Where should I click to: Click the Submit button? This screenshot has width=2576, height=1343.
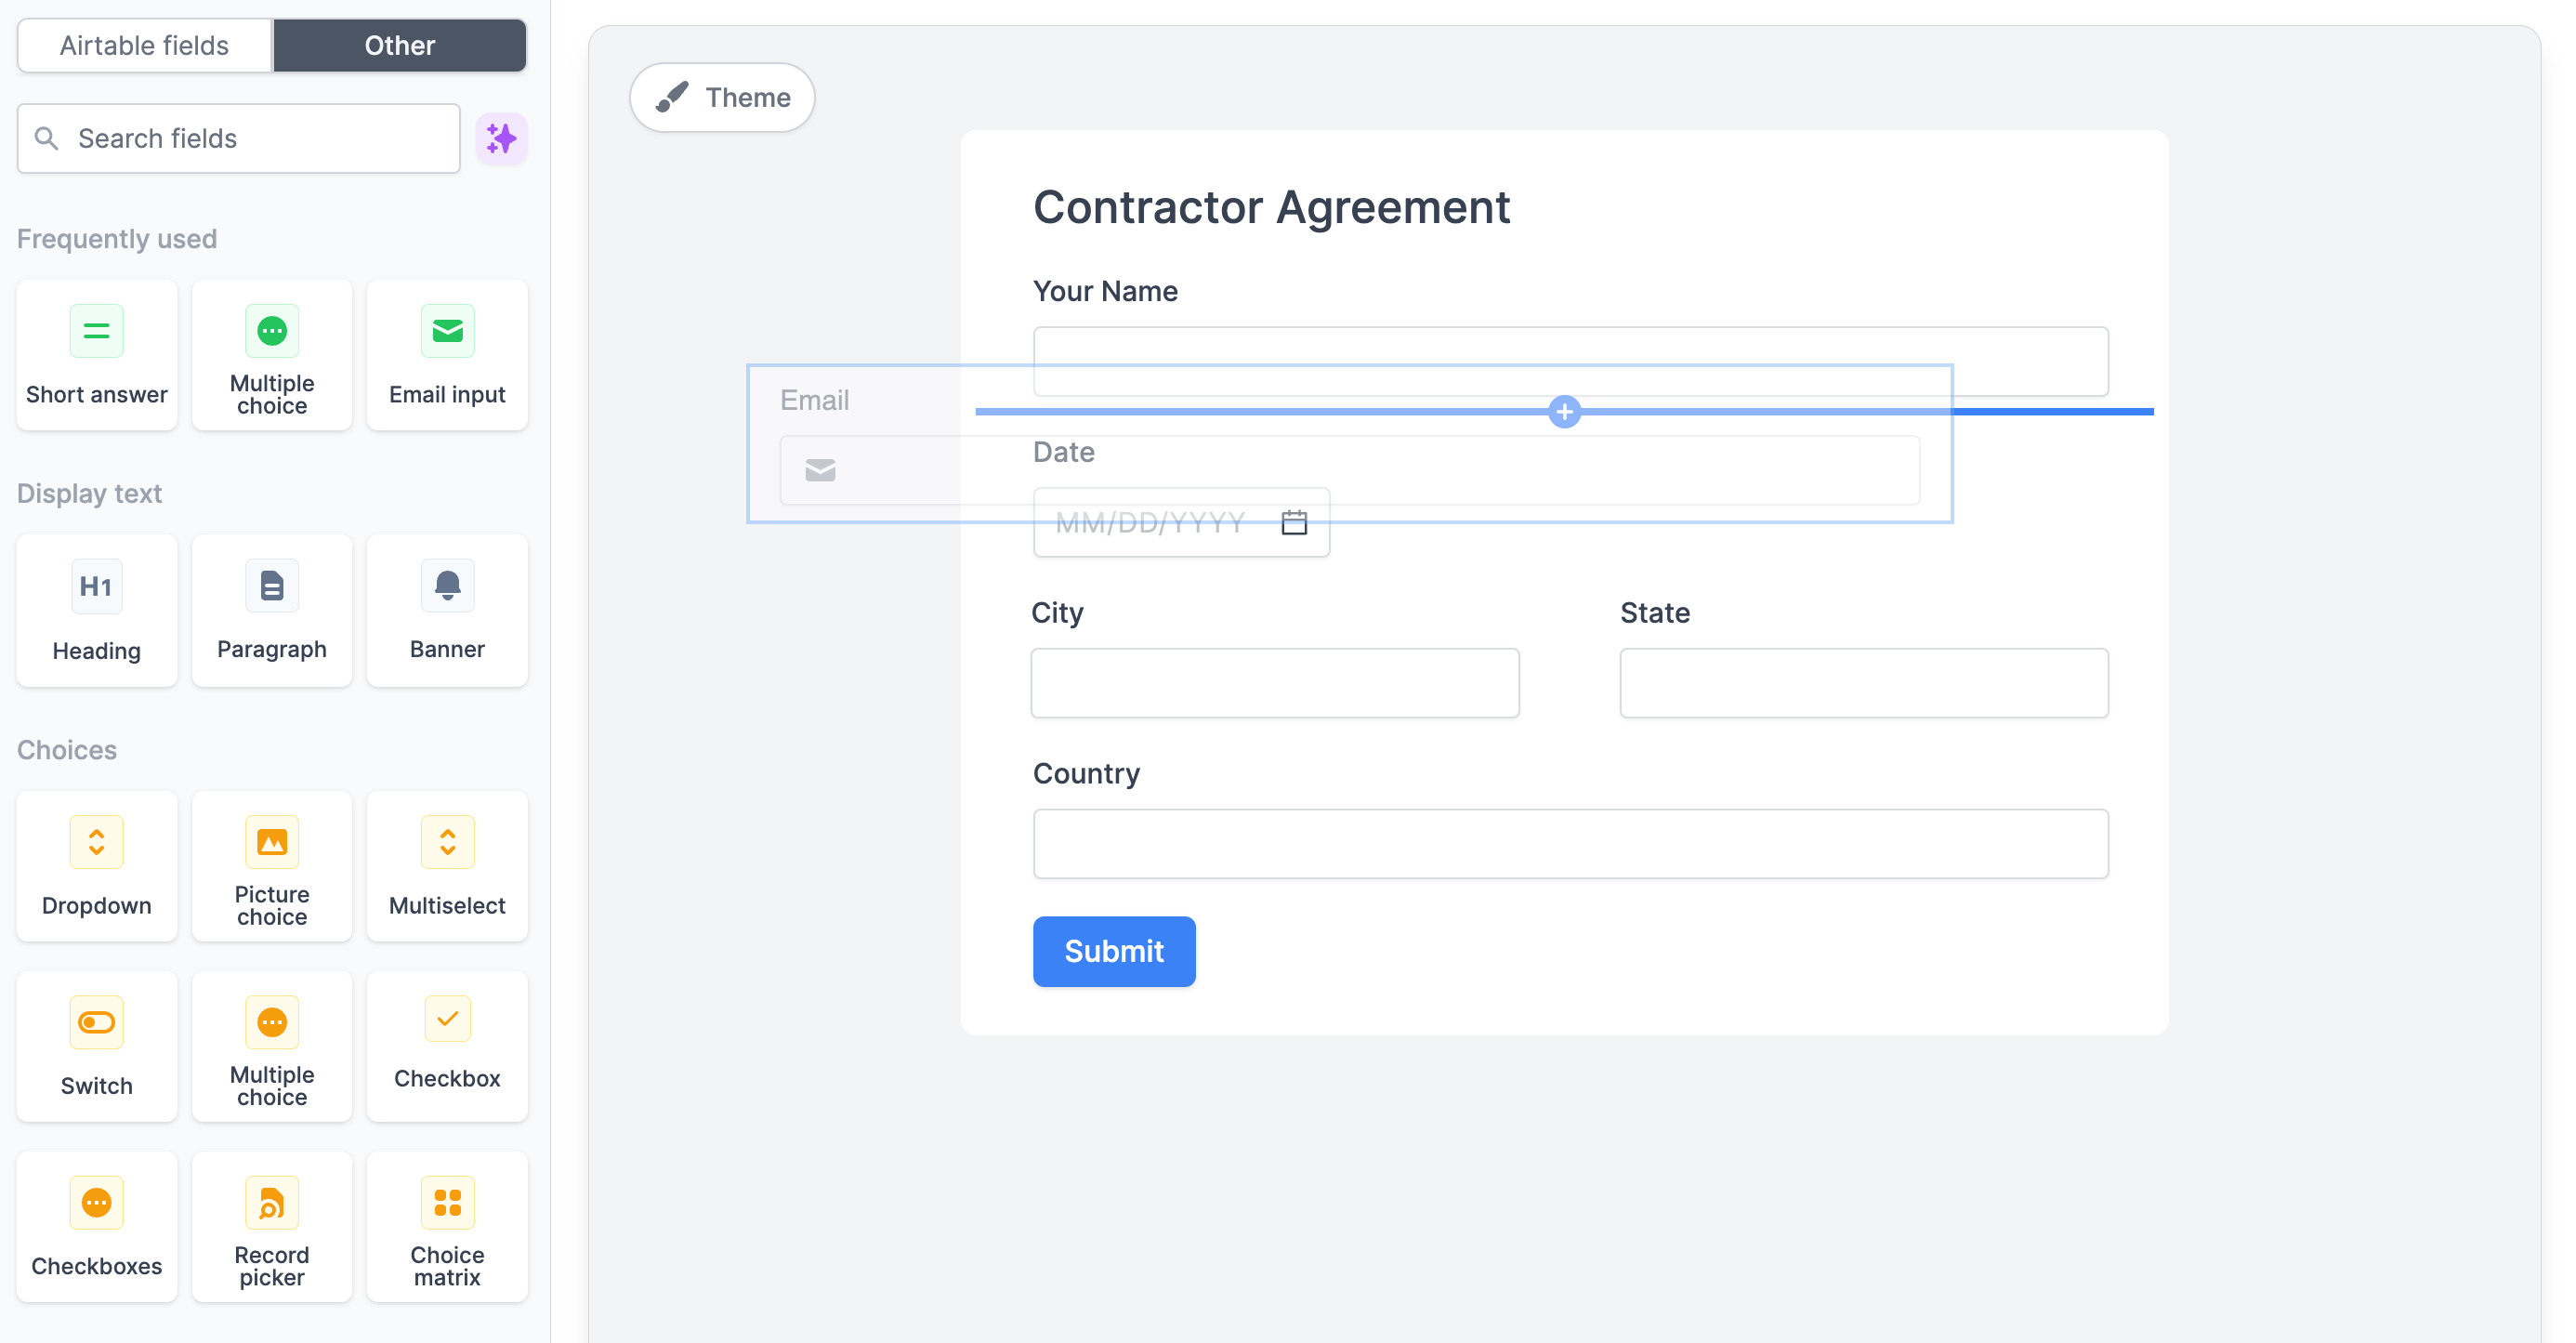[1113, 951]
